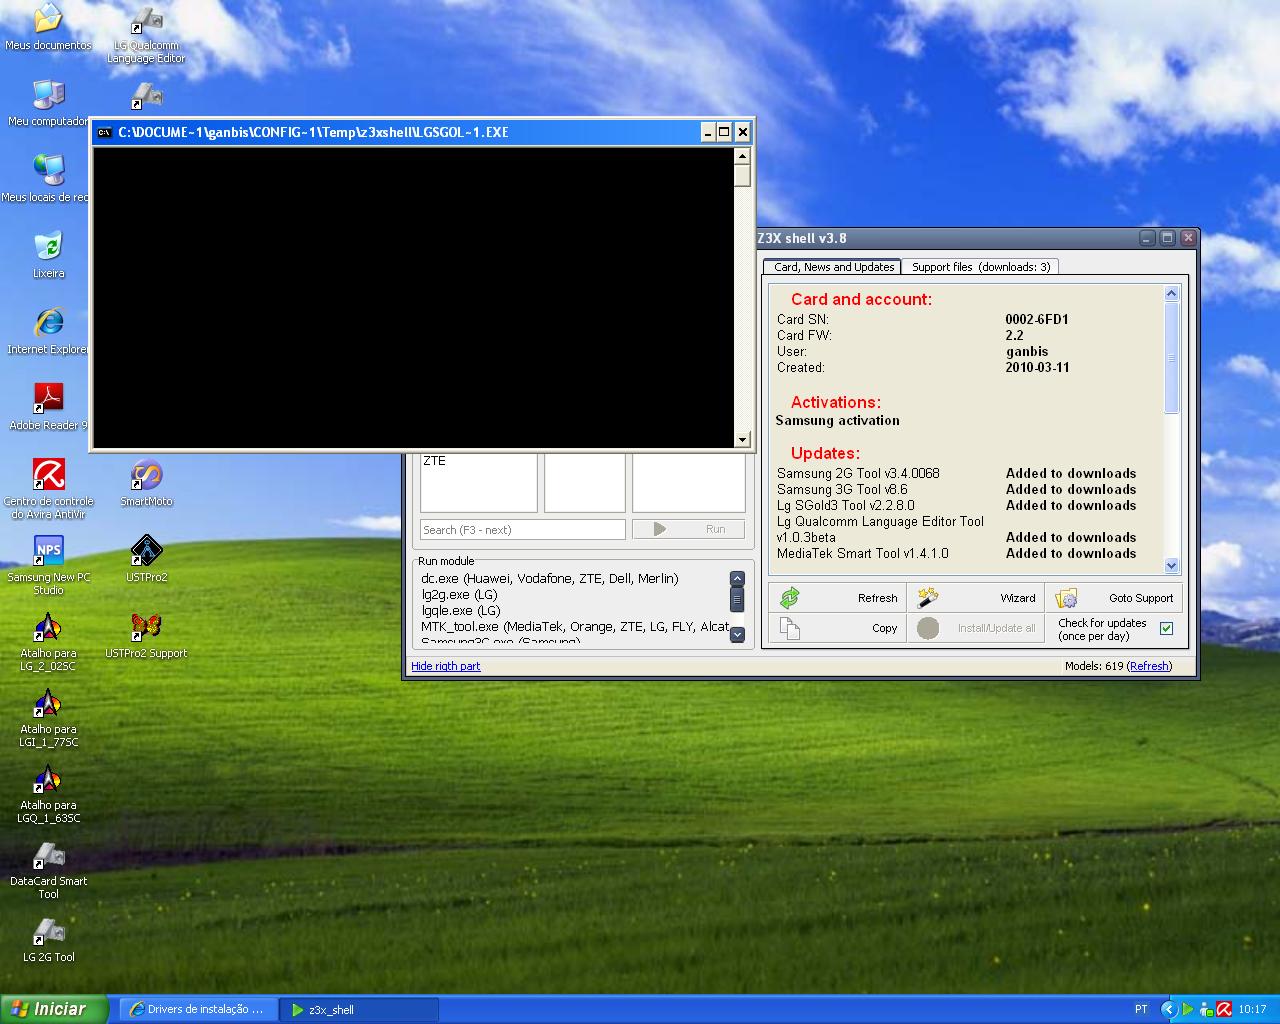Click the Goto Support gear icon
Screen dimensions: 1280x1024
tap(1066, 598)
